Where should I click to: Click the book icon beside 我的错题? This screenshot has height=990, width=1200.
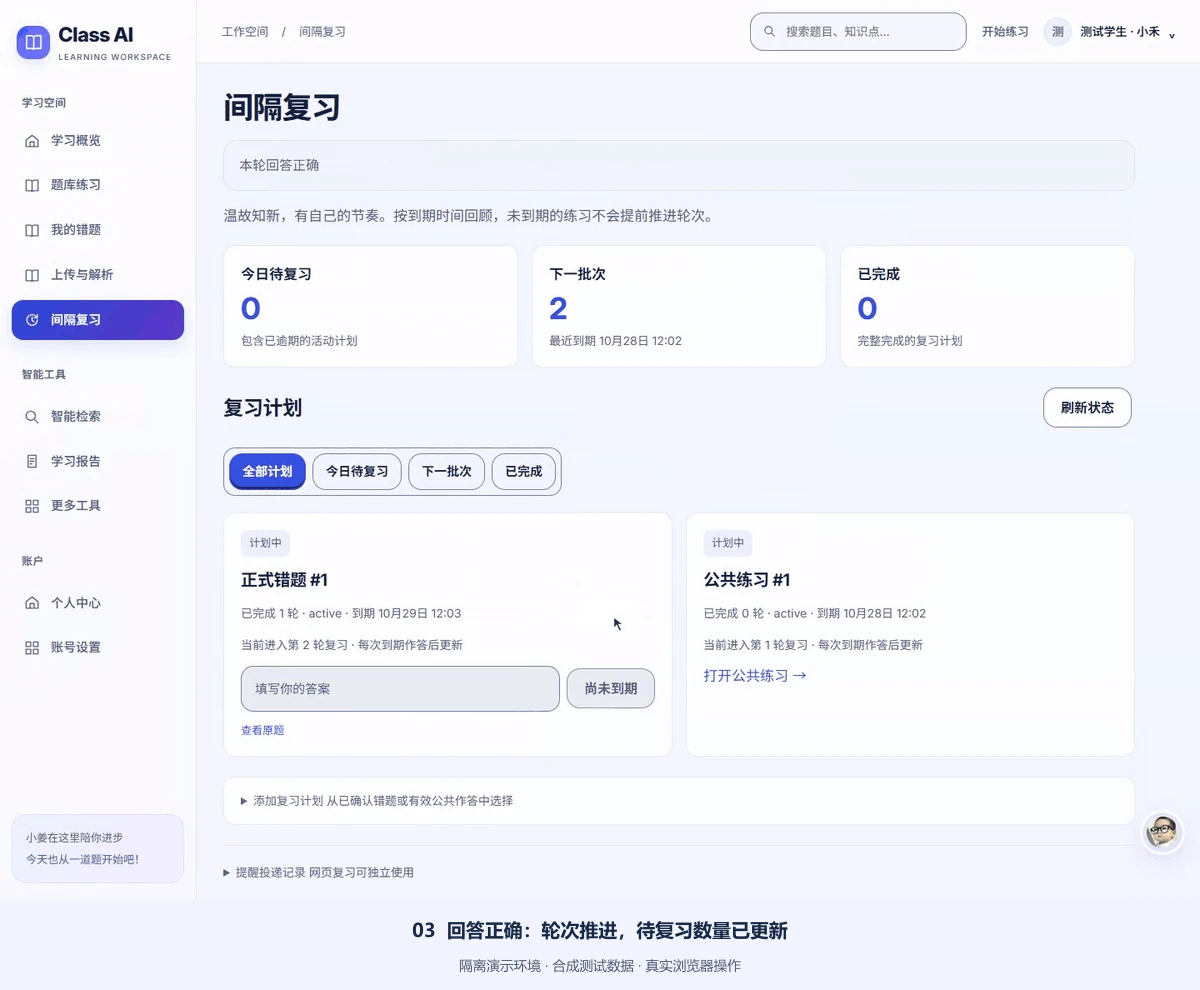(x=32, y=230)
